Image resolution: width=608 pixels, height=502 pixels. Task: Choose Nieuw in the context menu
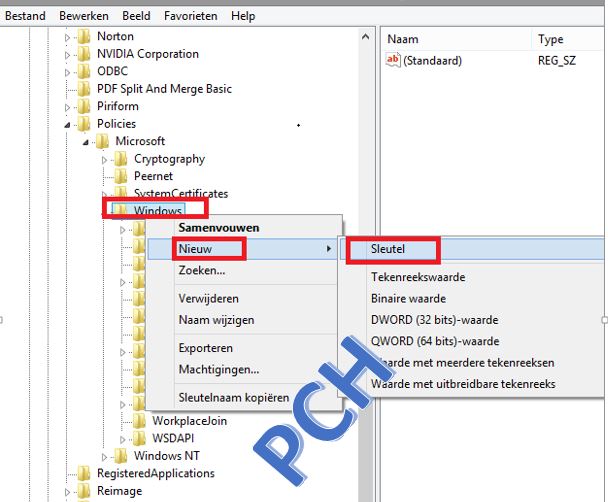coord(242,249)
